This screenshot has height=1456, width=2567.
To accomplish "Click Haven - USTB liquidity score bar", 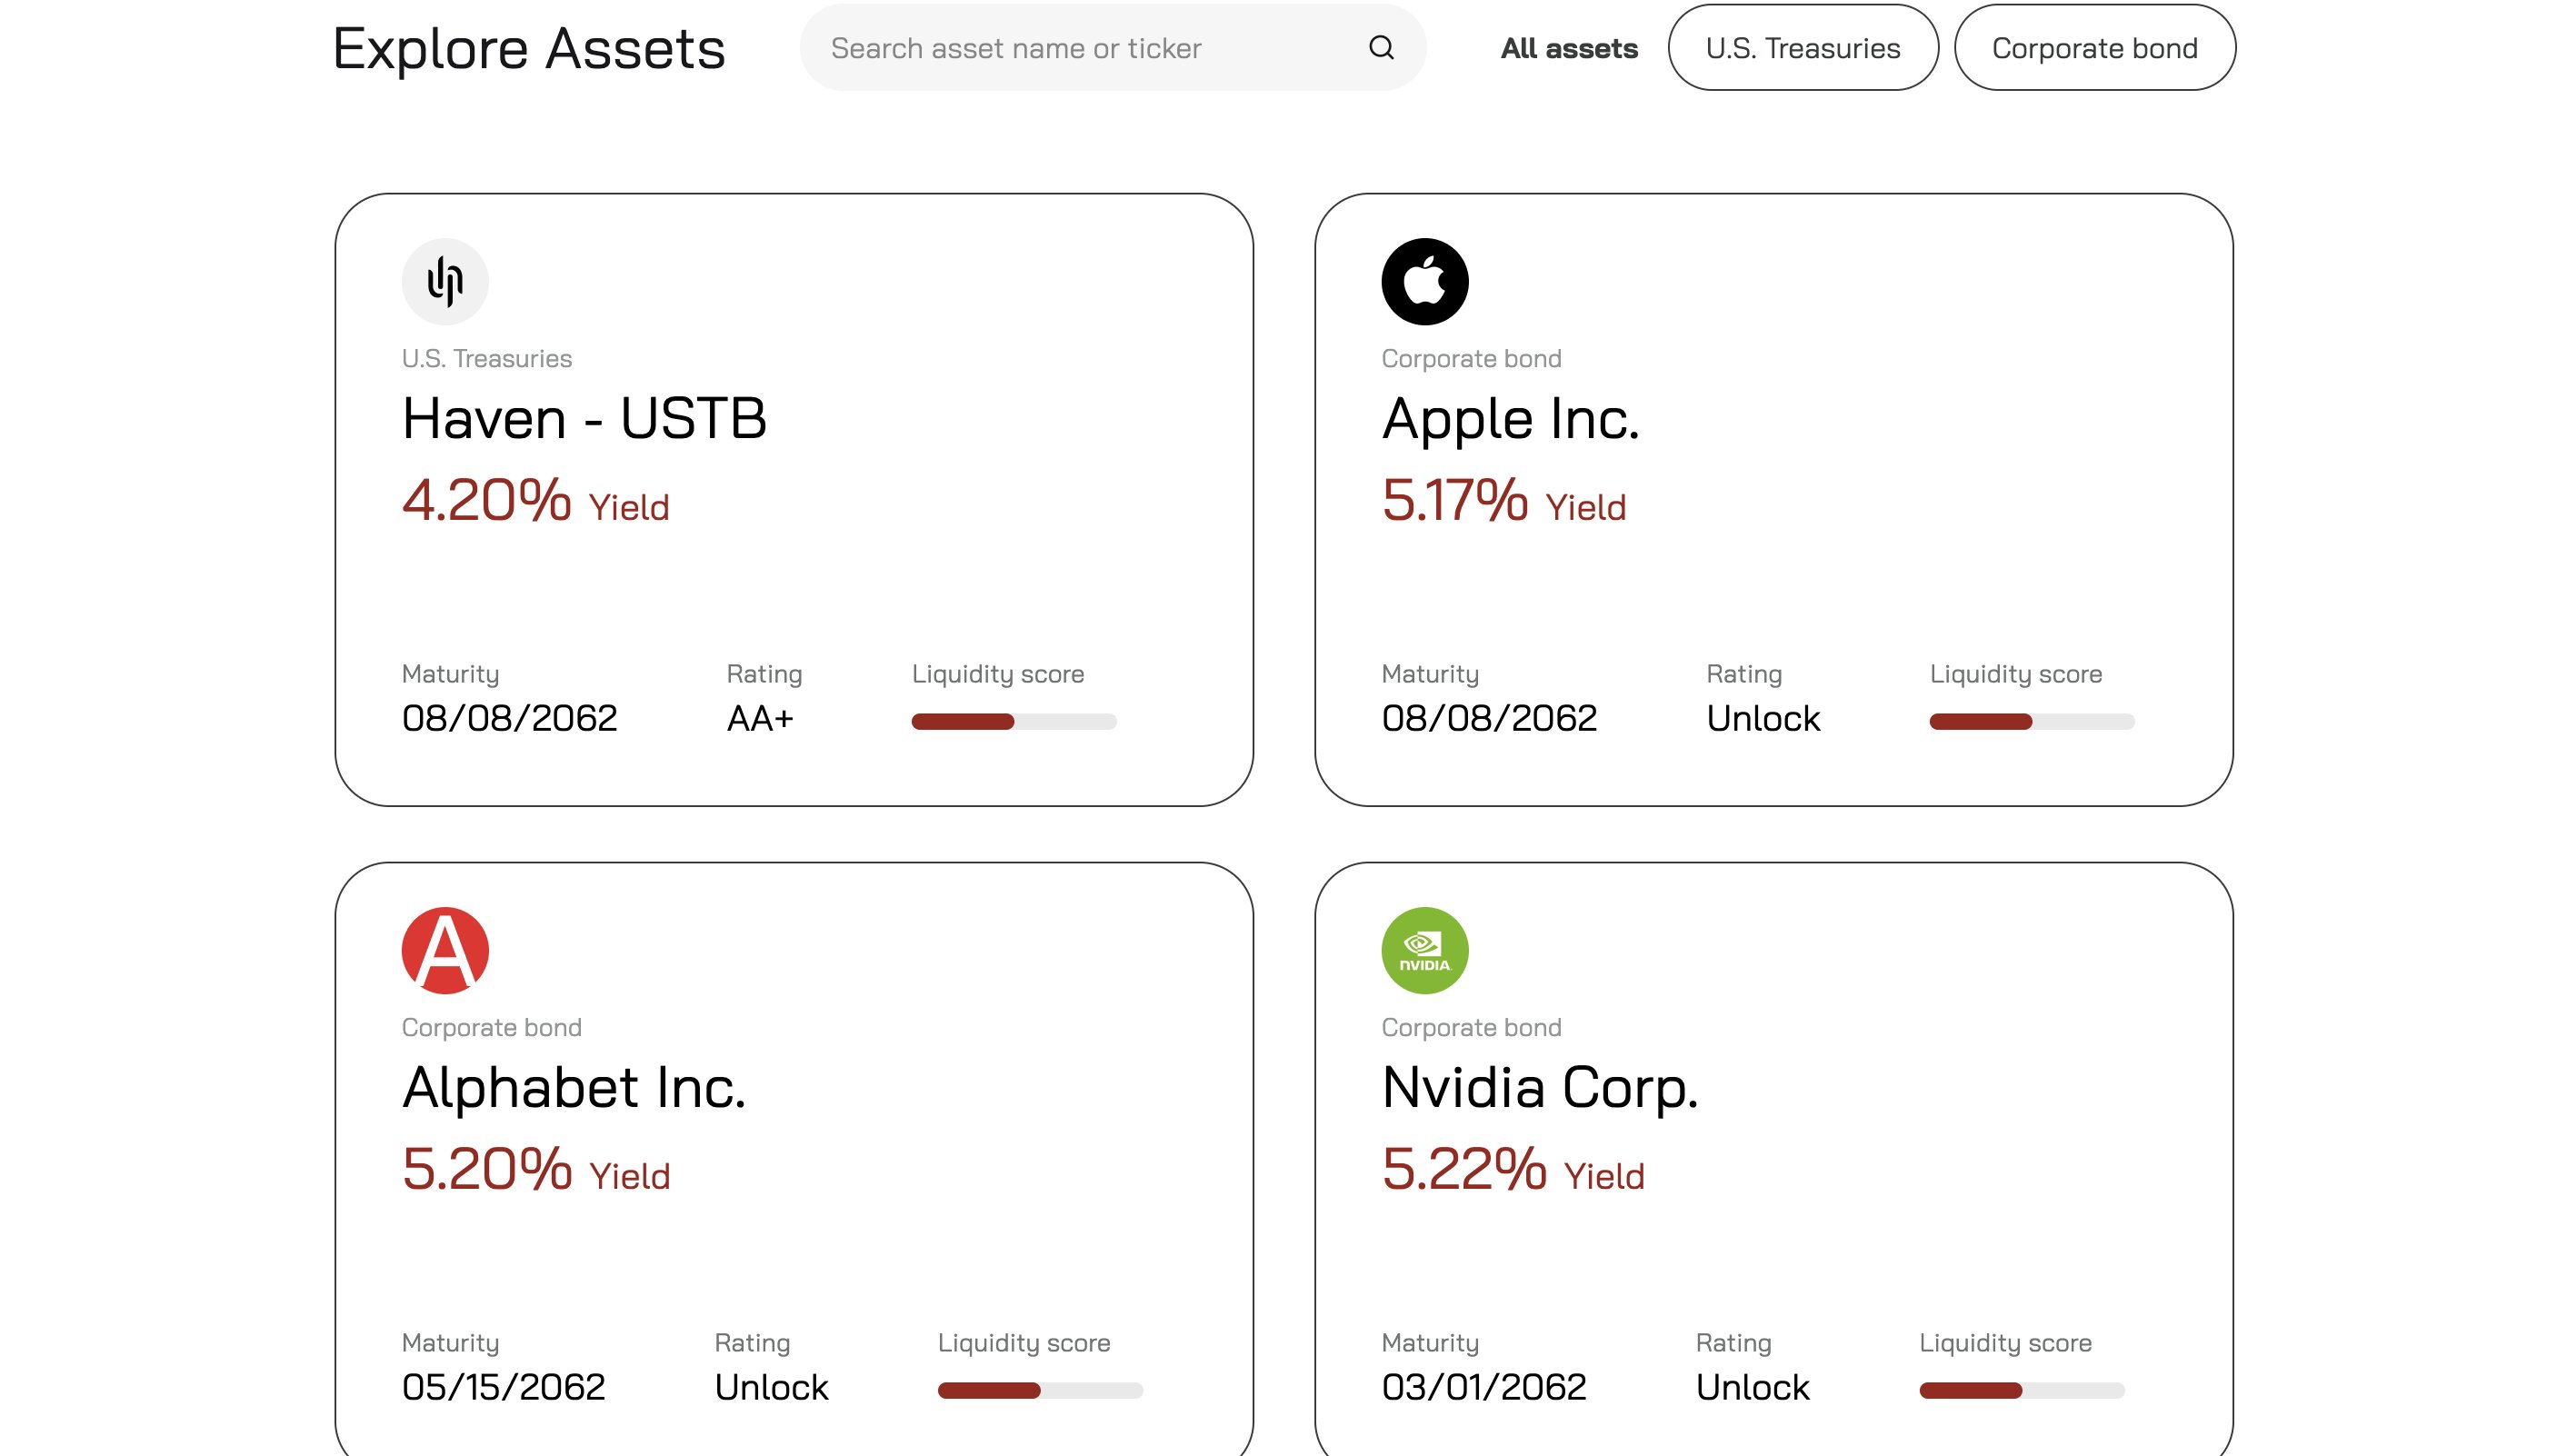I will point(1013,721).
